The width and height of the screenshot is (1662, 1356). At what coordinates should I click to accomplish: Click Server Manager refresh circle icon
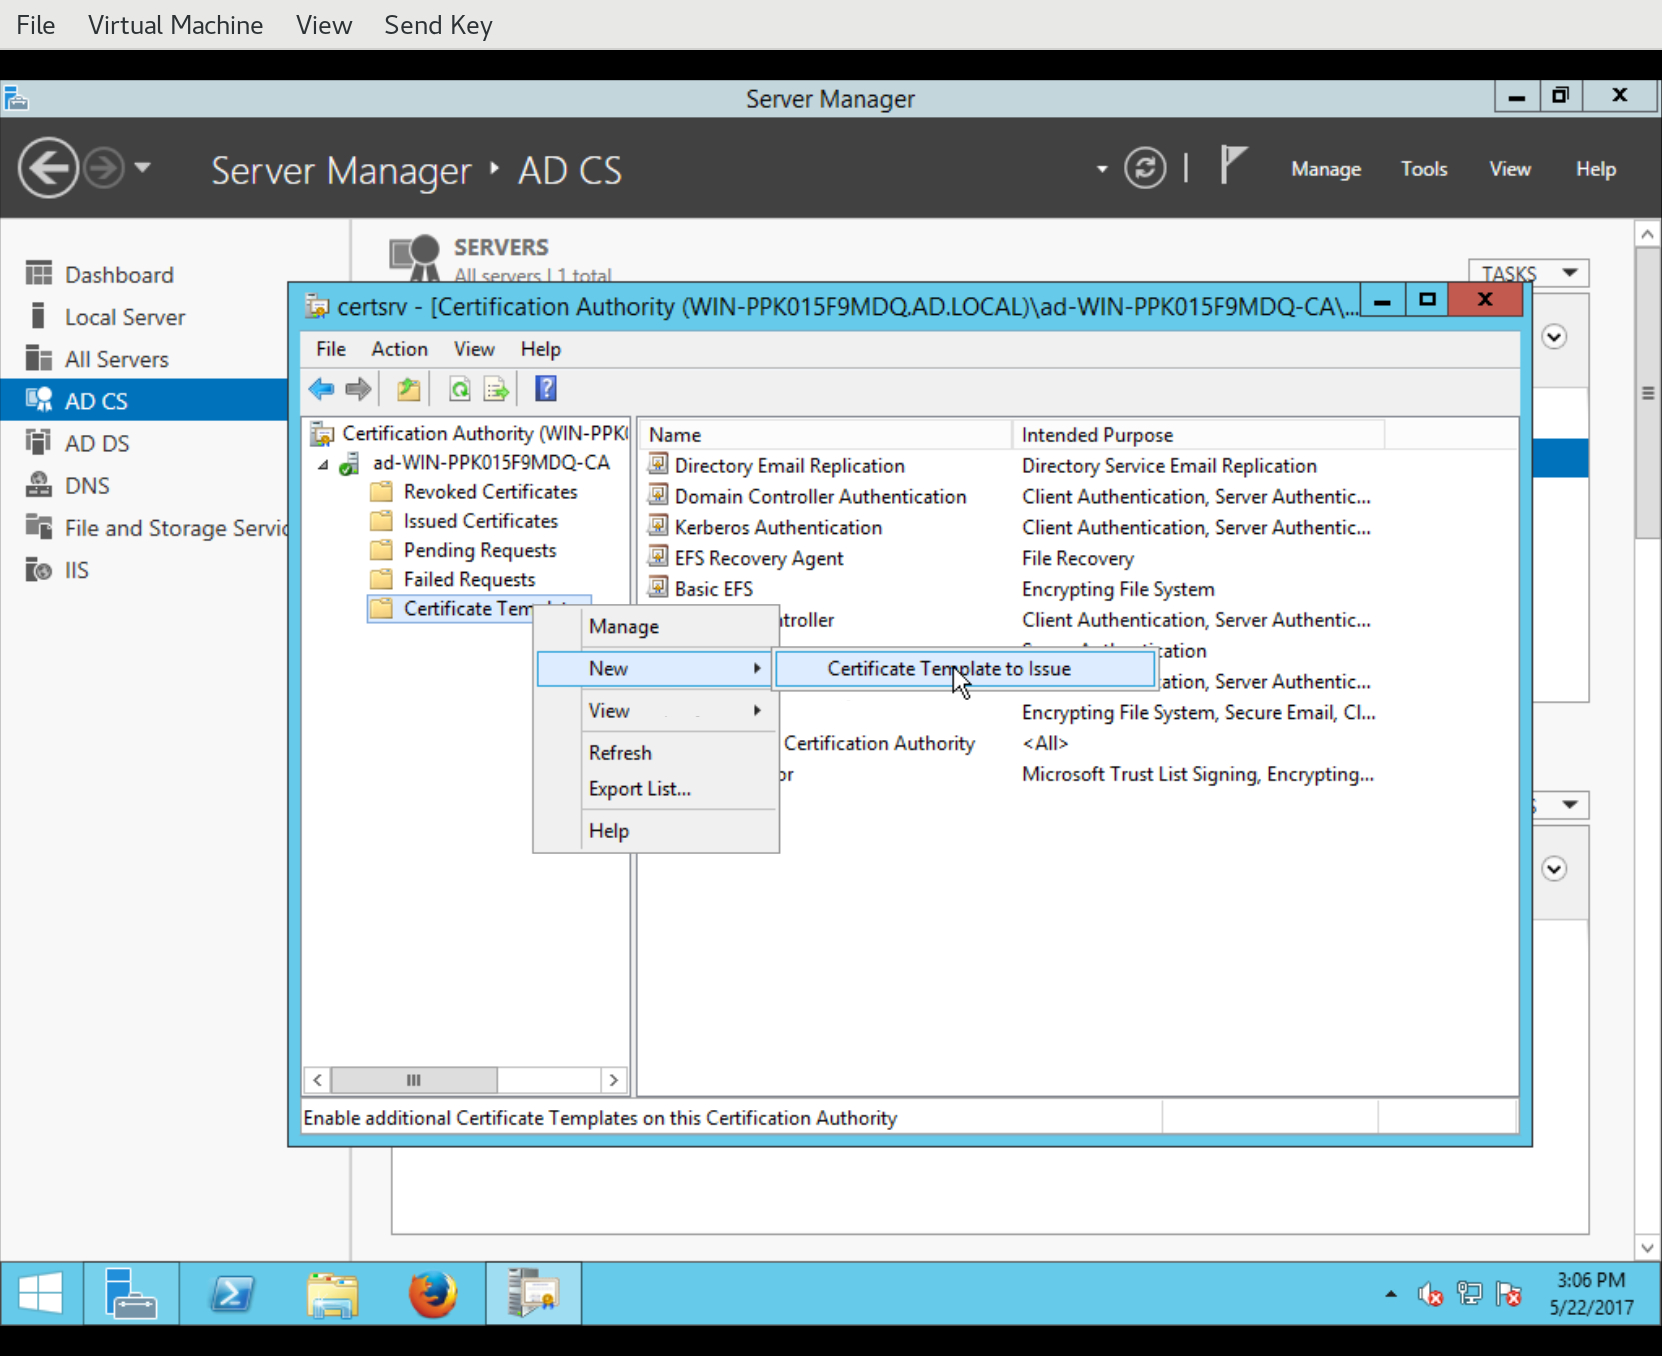tap(1145, 168)
